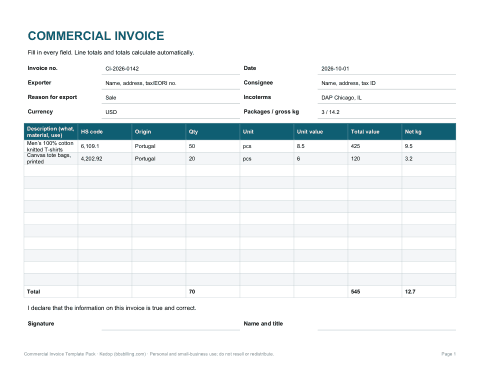Viewport: 480px width, 371px height.
Task: Click the 'pcs' unit in the T-shirts row
Action: pos(267,146)
